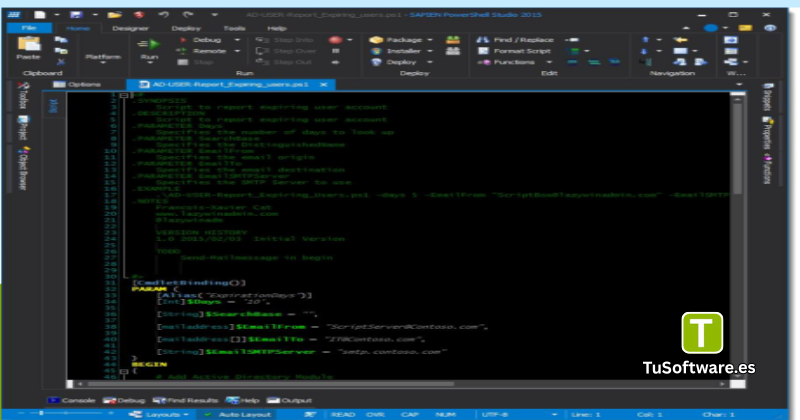Toggle Auto Layout in status bar
This screenshot has height=420, width=800.
[x=238, y=414]
